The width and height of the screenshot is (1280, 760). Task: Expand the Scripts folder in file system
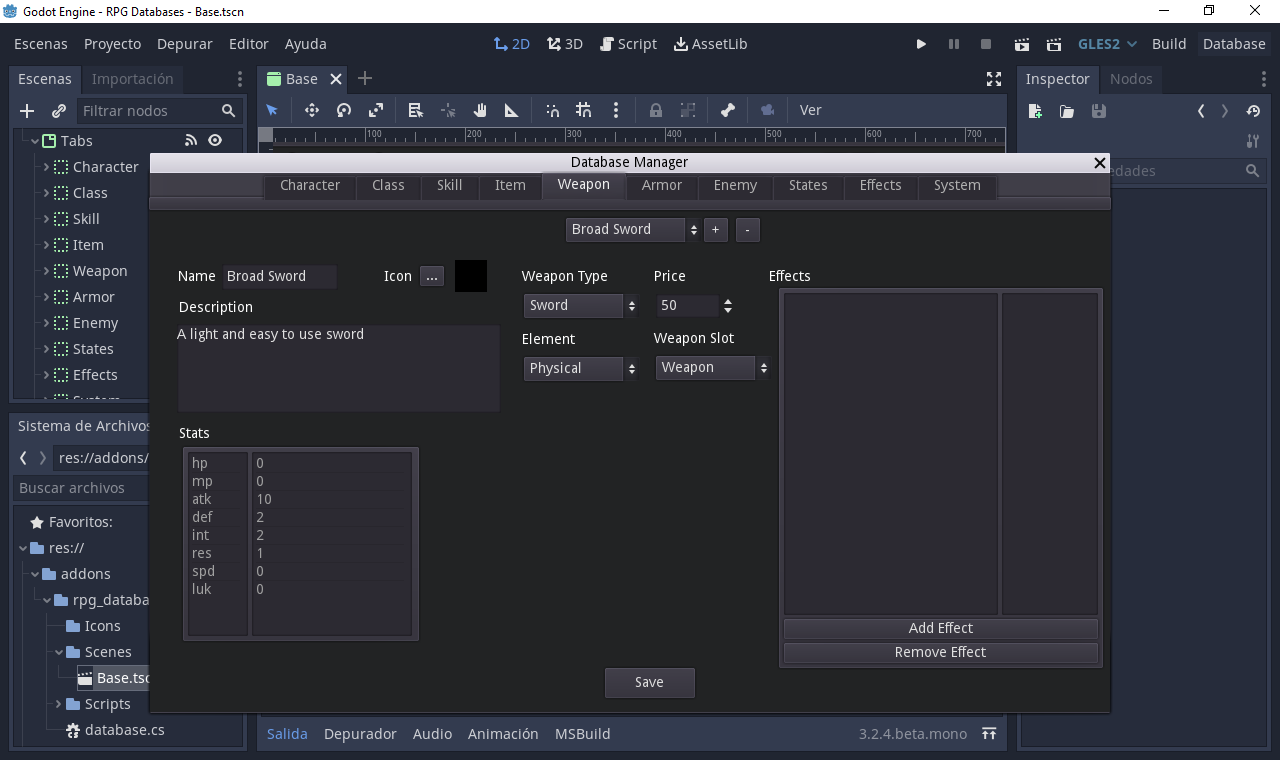59,704
